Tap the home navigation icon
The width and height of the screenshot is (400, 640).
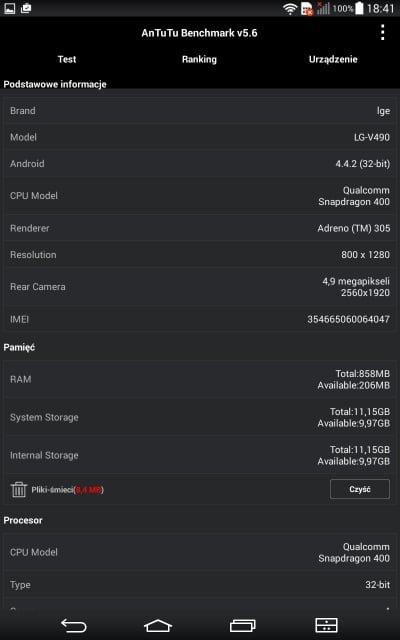[158, 625]
